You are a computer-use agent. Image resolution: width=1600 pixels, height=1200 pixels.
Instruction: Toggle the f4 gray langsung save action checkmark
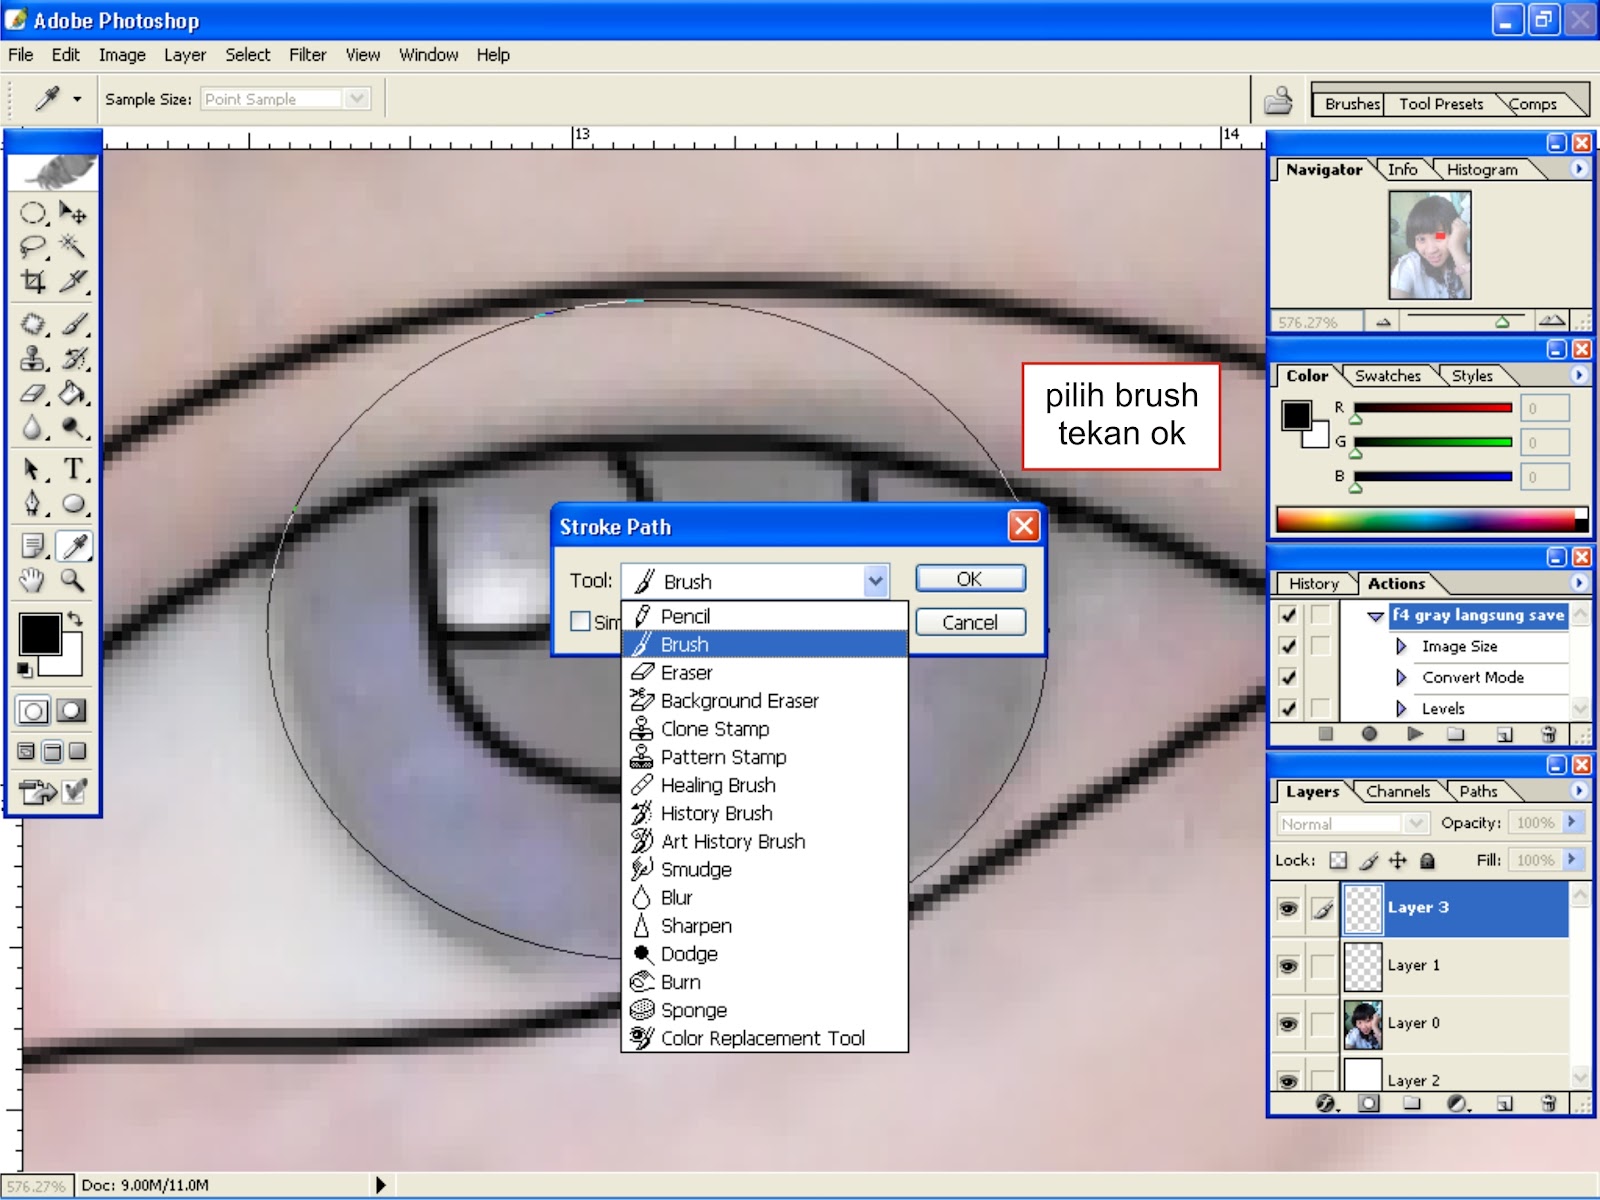click(1288, 615)
